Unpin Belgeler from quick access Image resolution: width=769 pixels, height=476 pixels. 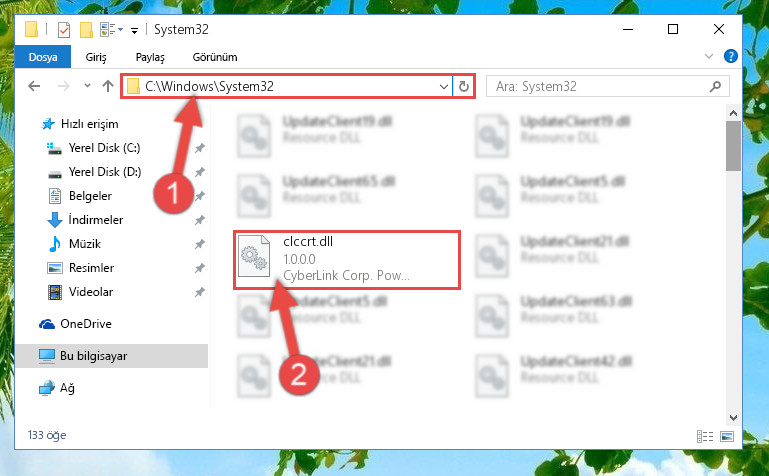200,196
